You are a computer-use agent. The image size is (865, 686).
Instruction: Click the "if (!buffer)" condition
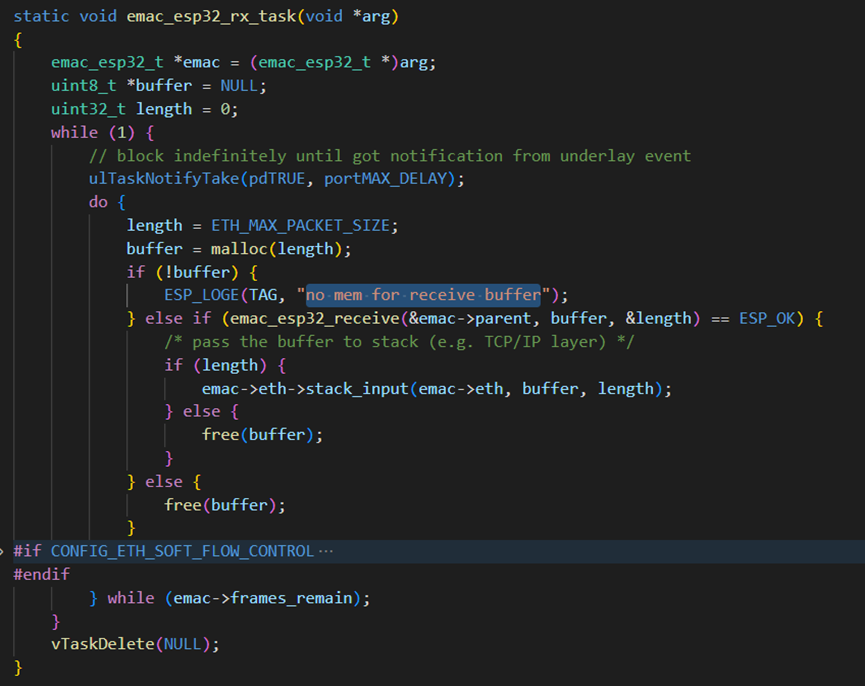coord(183,272)
